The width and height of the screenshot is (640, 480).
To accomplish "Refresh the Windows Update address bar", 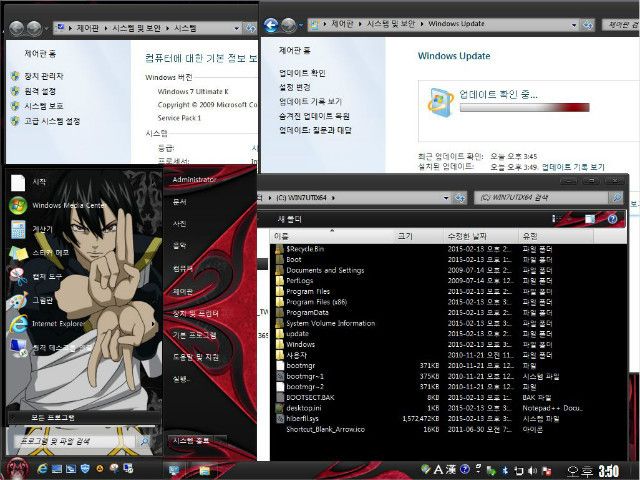I will click(x=588, y=25).
